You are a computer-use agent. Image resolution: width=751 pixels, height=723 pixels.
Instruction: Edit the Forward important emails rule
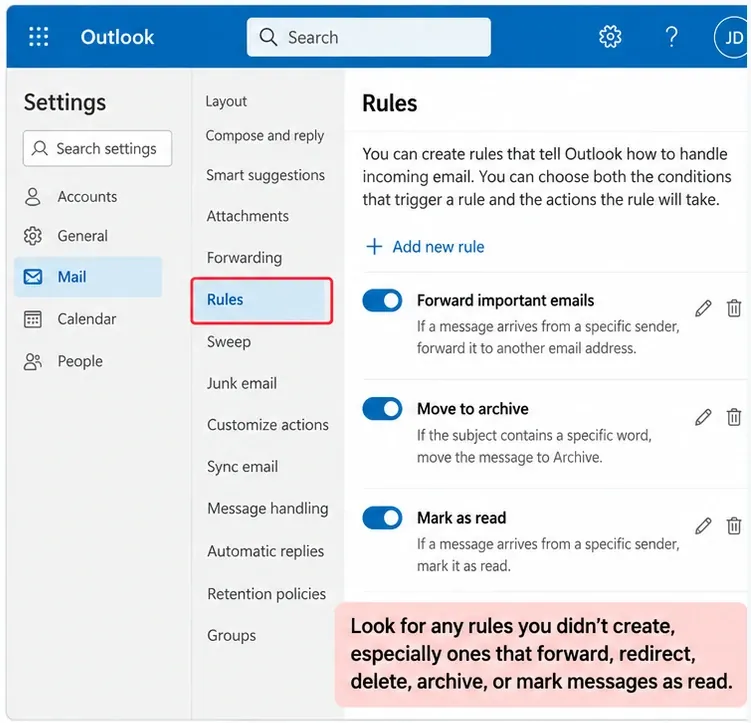703,308
